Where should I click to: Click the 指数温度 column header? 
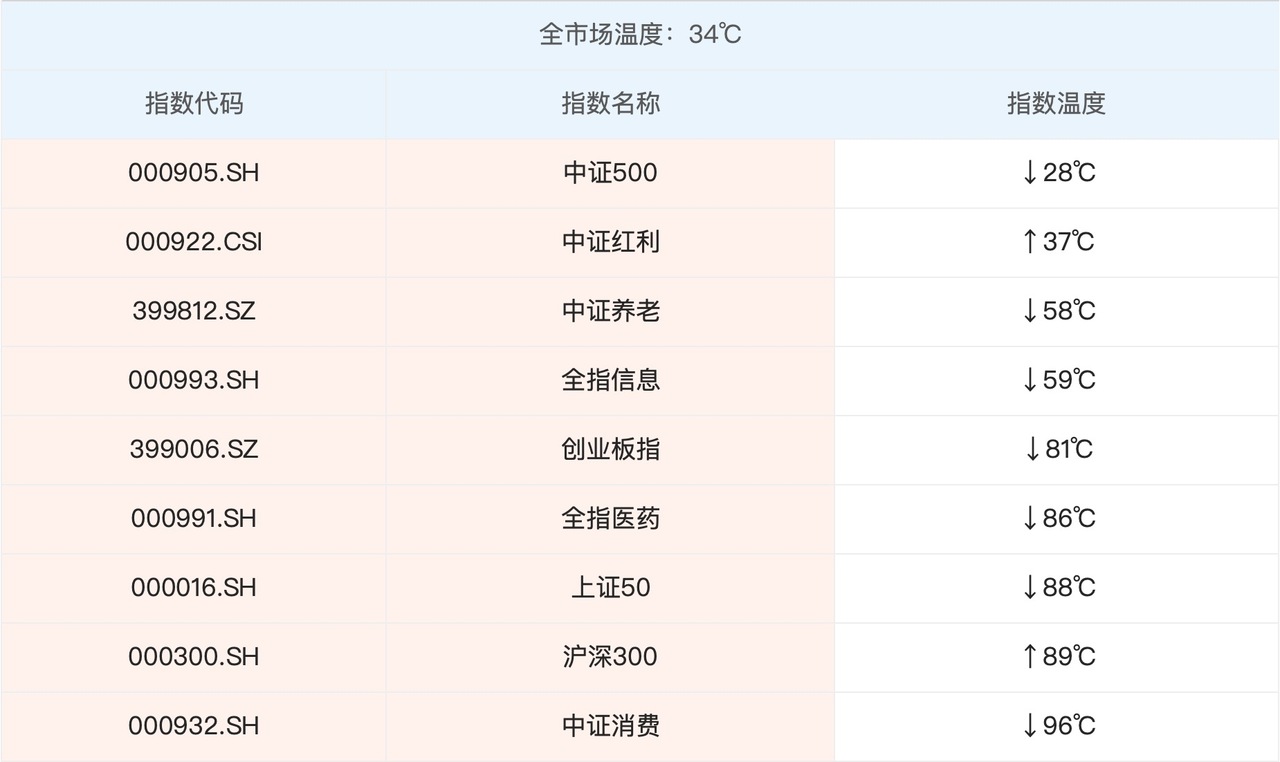[1056, 103]
